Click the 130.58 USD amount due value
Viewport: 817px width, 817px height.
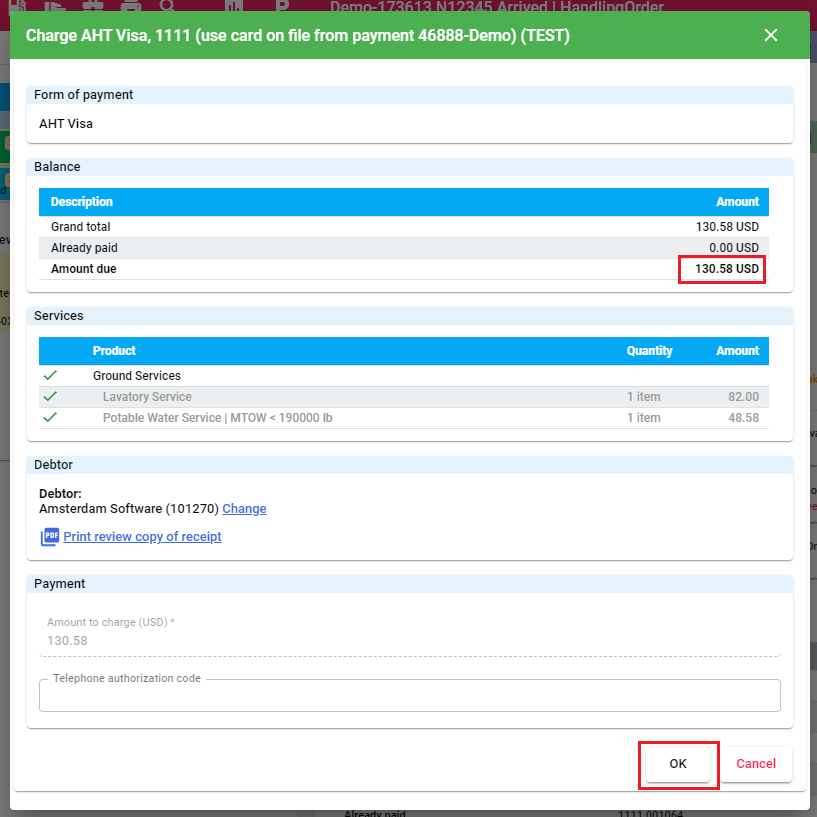pyautogui.click(x=727, y=269)
